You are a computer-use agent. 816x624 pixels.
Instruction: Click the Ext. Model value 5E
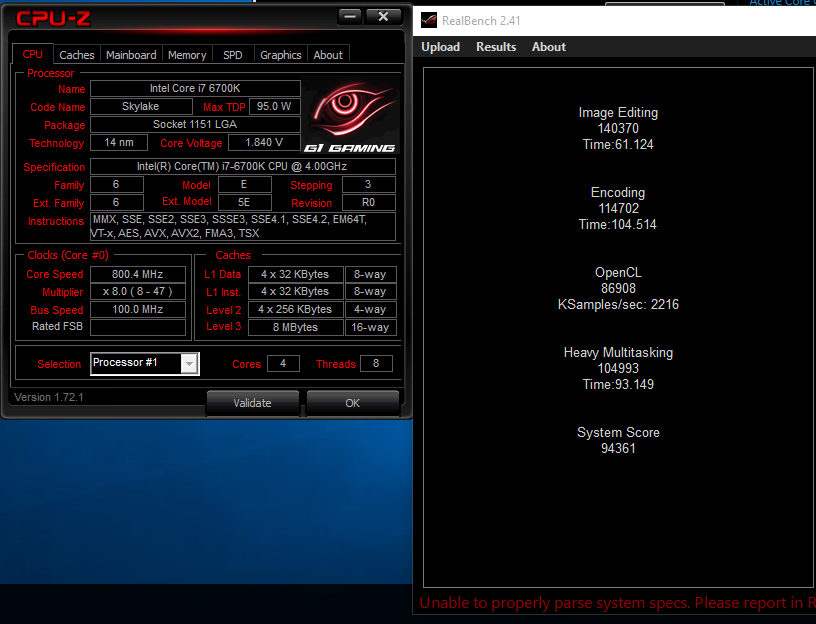(x=244, y=202)
